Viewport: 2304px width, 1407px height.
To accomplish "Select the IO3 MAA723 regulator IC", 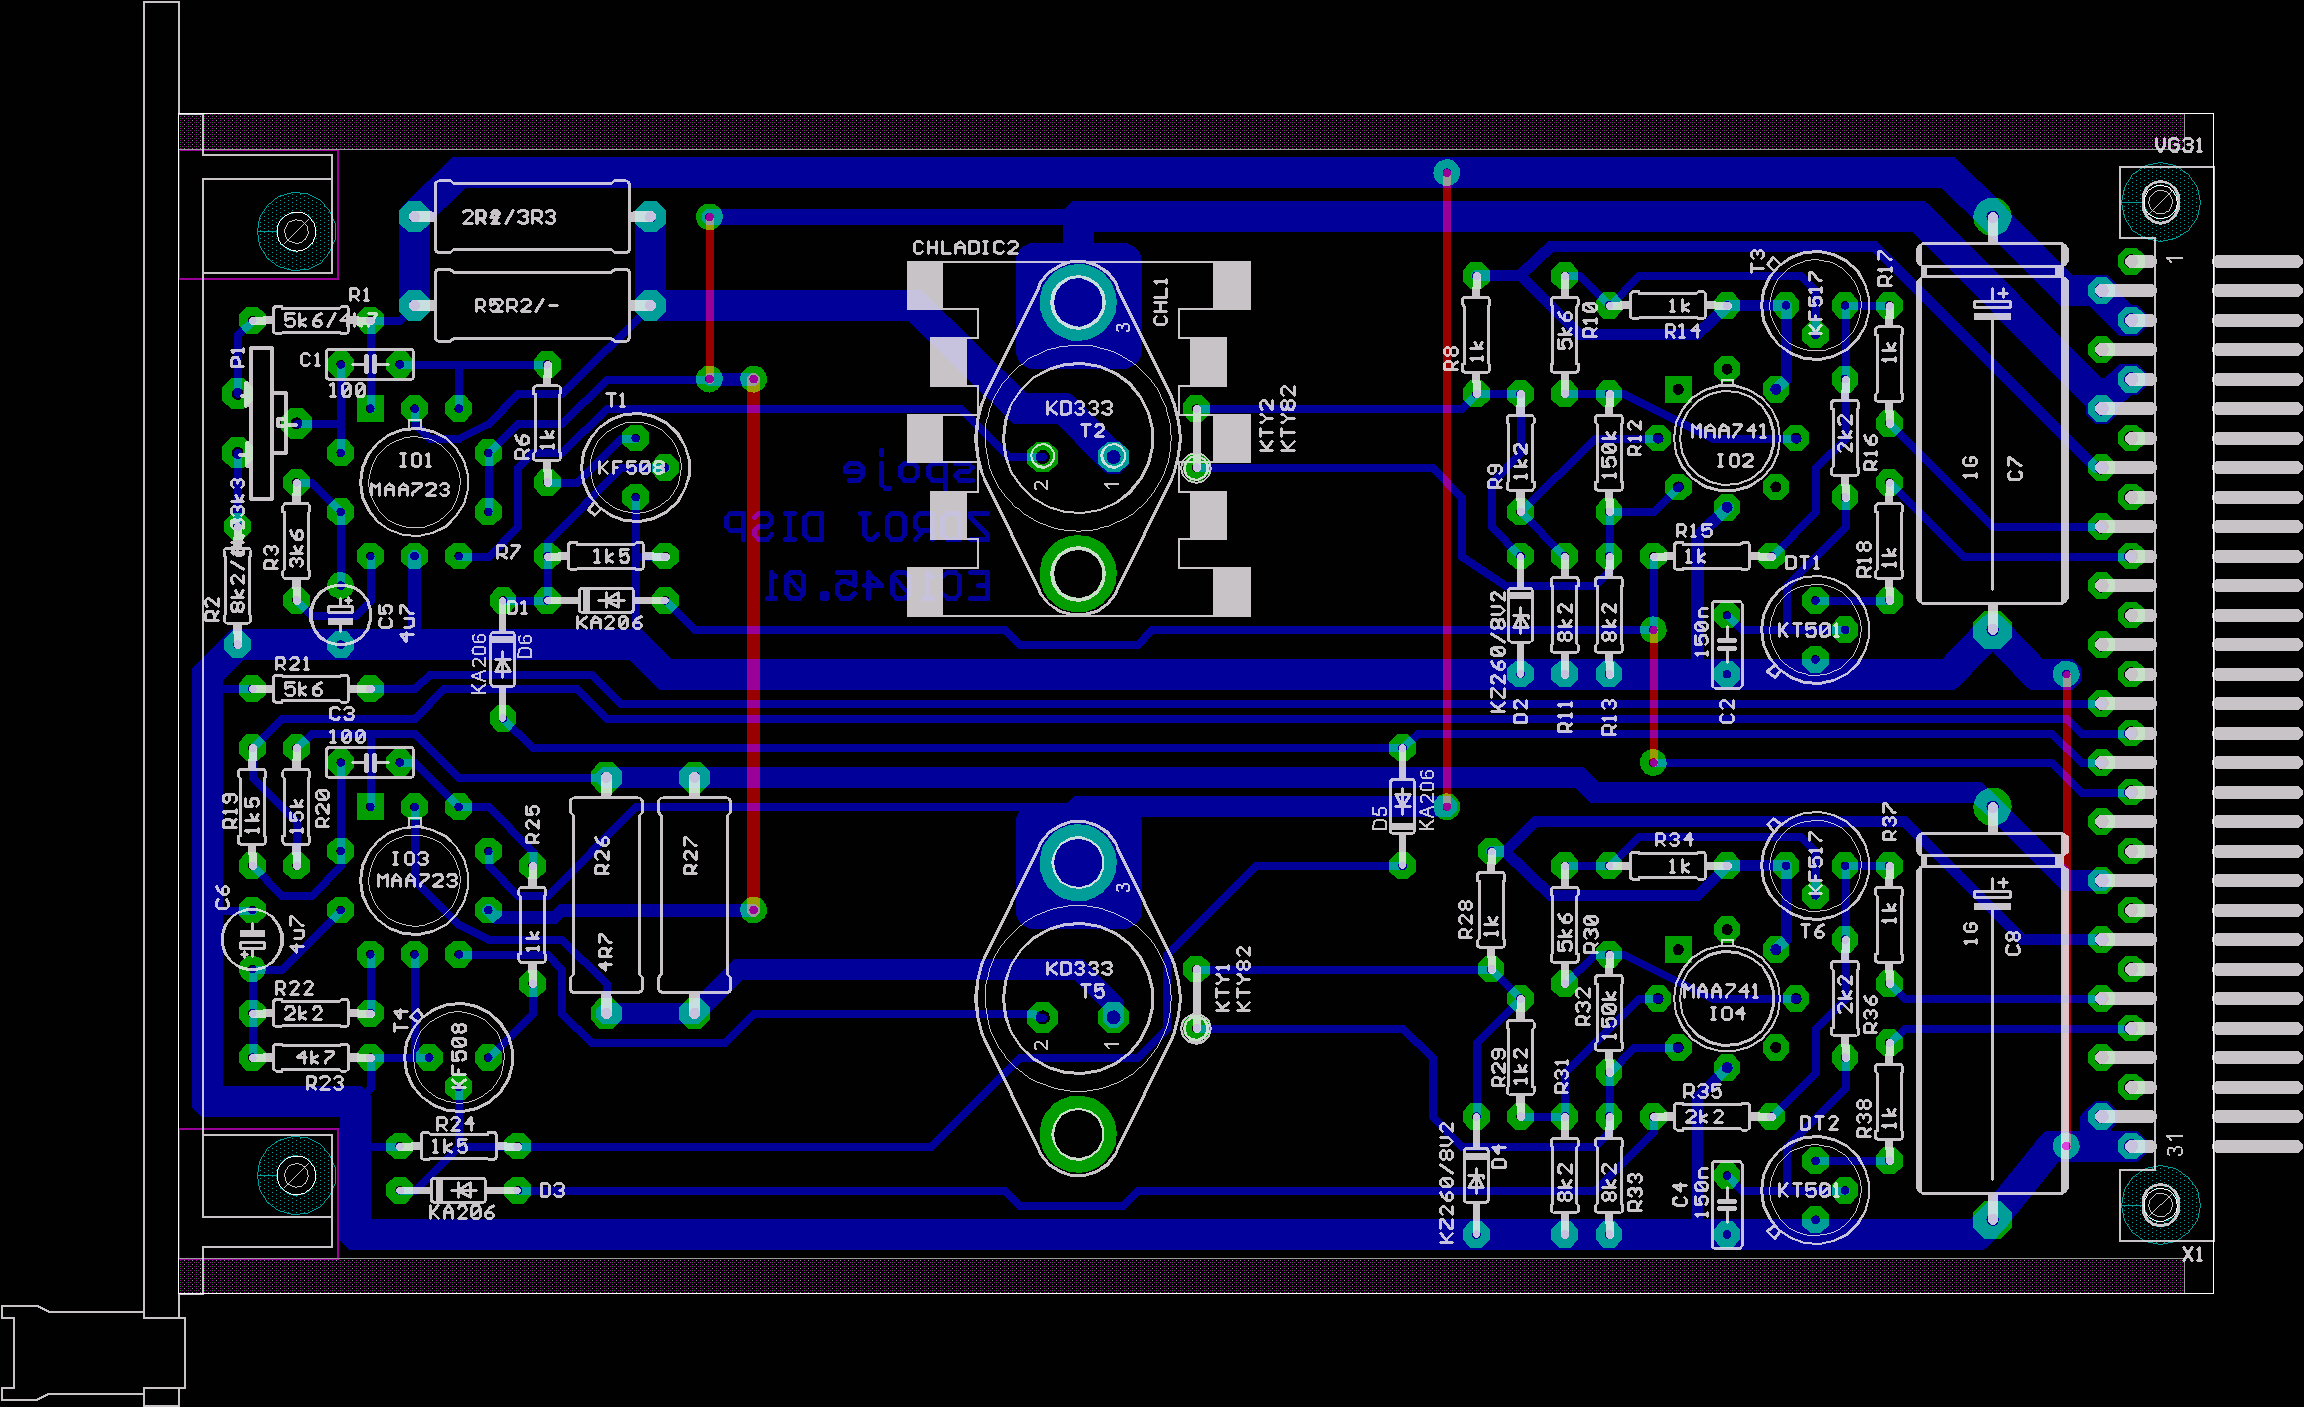I will [x=413, y=880].
